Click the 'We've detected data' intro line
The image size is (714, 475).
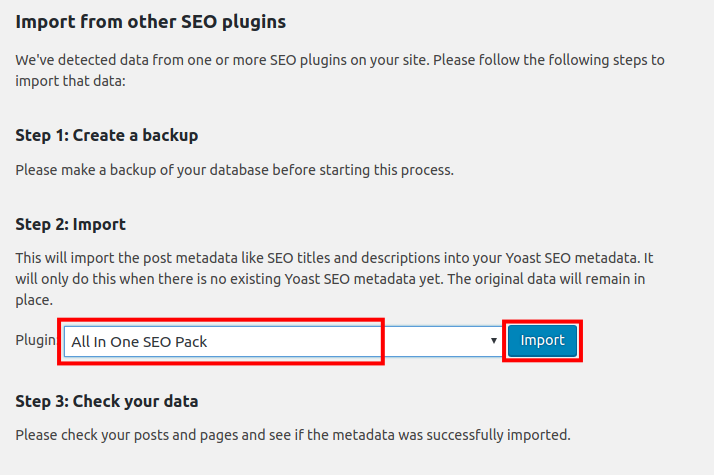[x=340, y=60]
